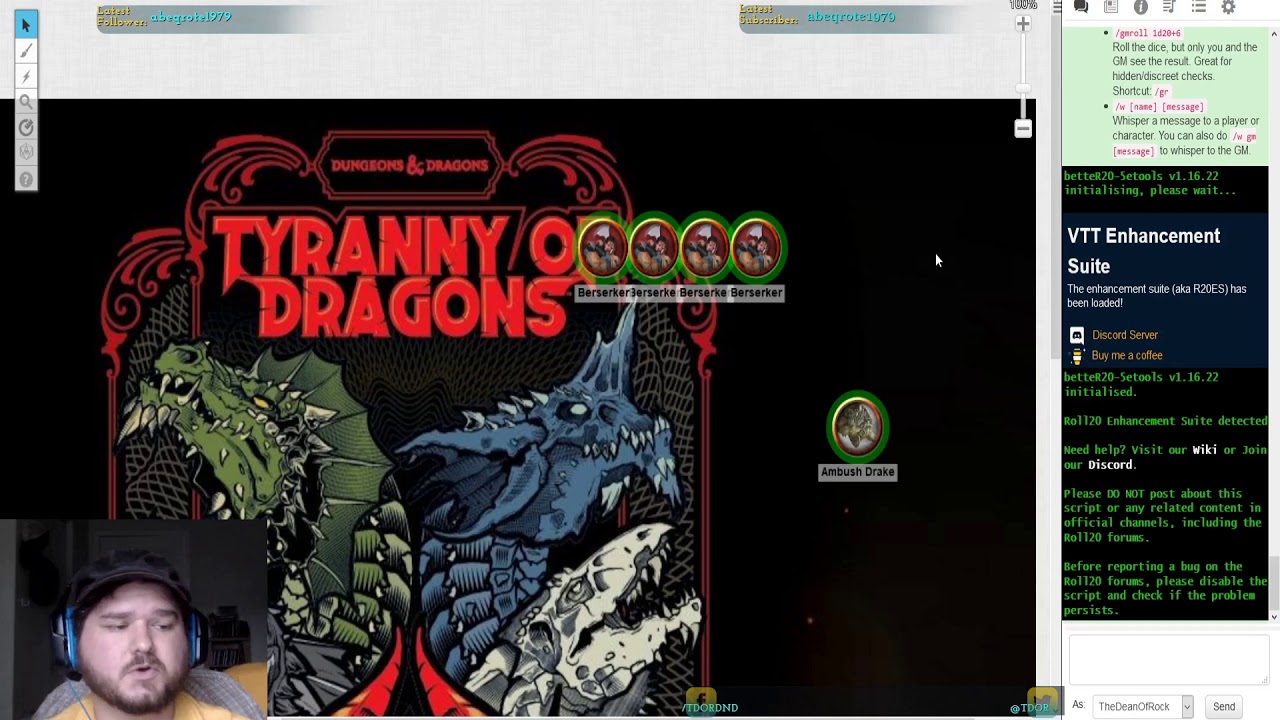
Task: Open the Discord Server link
Action: 1125,335
